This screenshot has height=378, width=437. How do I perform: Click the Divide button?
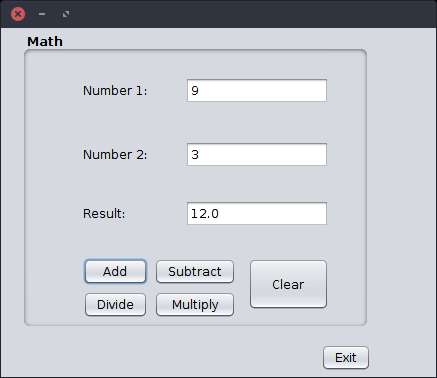pos(115,304)
